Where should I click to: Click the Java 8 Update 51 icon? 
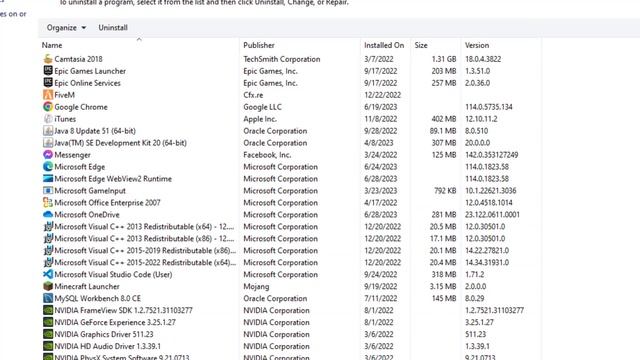click(48, 131)
